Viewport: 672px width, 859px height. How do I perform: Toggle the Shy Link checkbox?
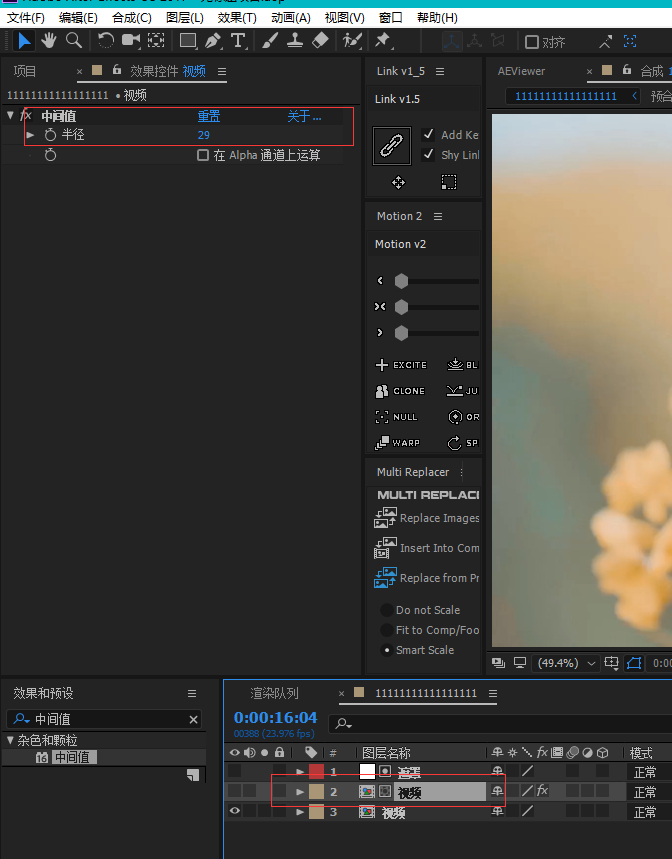(x=428, y=155)
